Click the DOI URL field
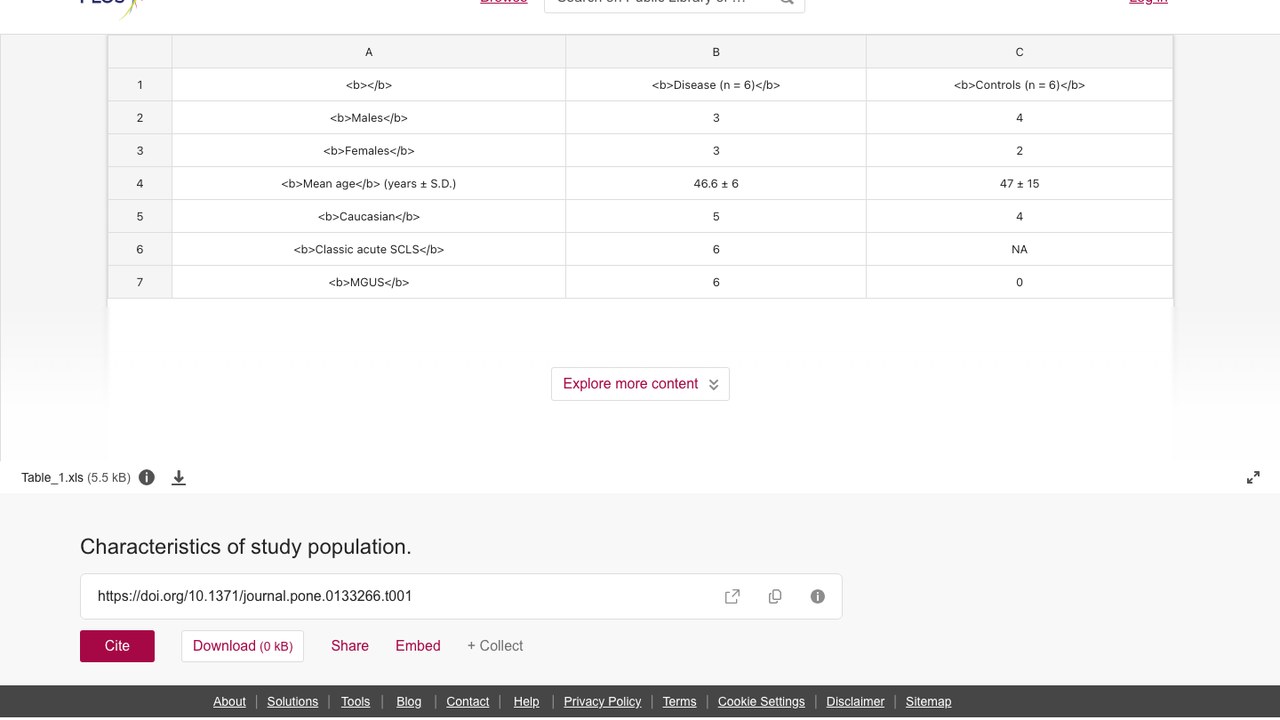 461,596
